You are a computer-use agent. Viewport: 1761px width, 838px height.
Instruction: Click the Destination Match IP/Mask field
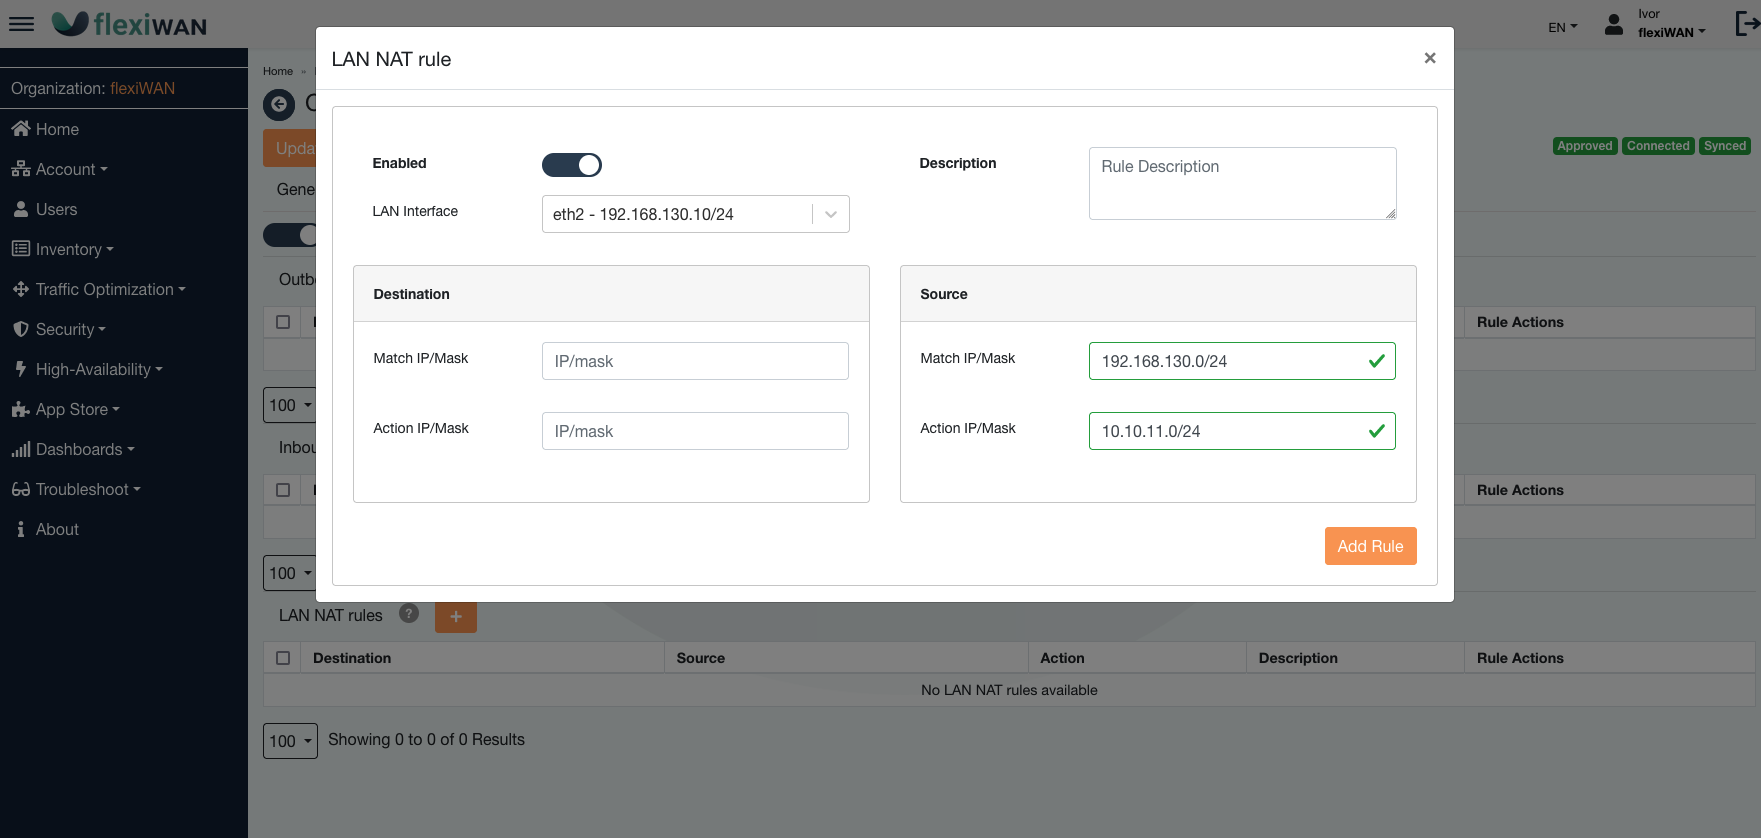695,361
